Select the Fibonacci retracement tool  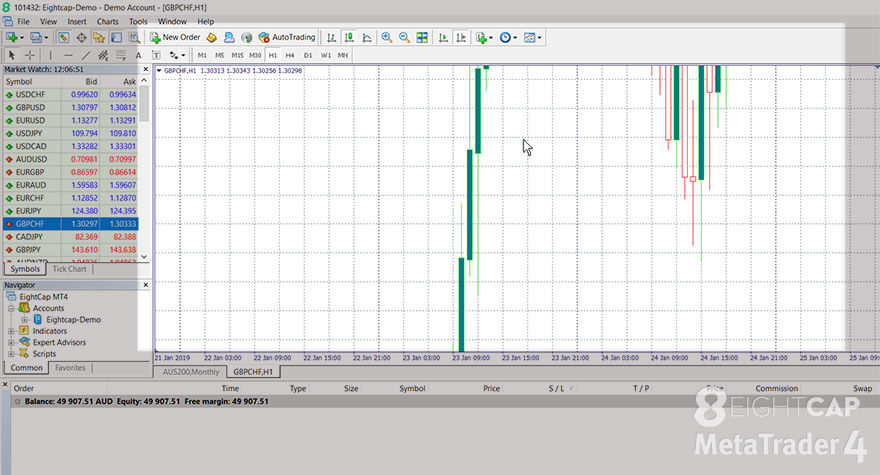121,55
